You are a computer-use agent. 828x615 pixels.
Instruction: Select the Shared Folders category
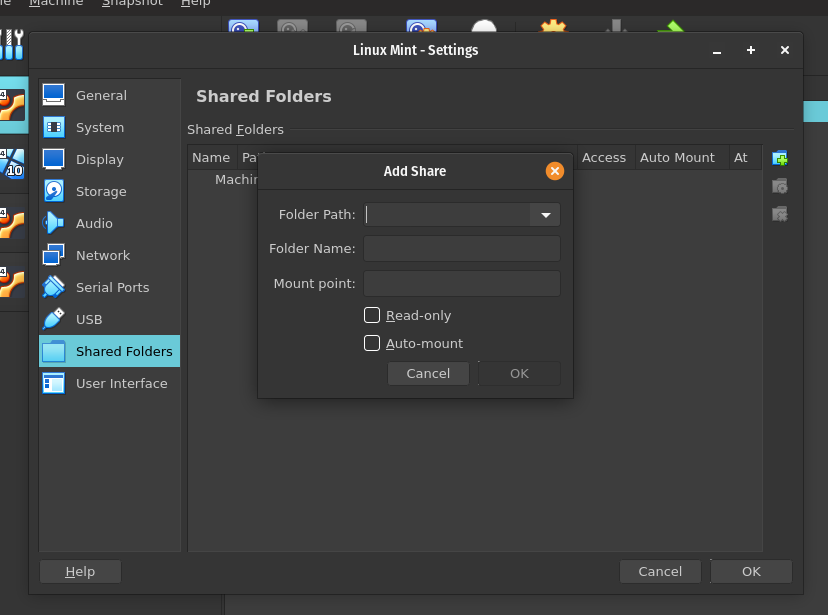109,351
